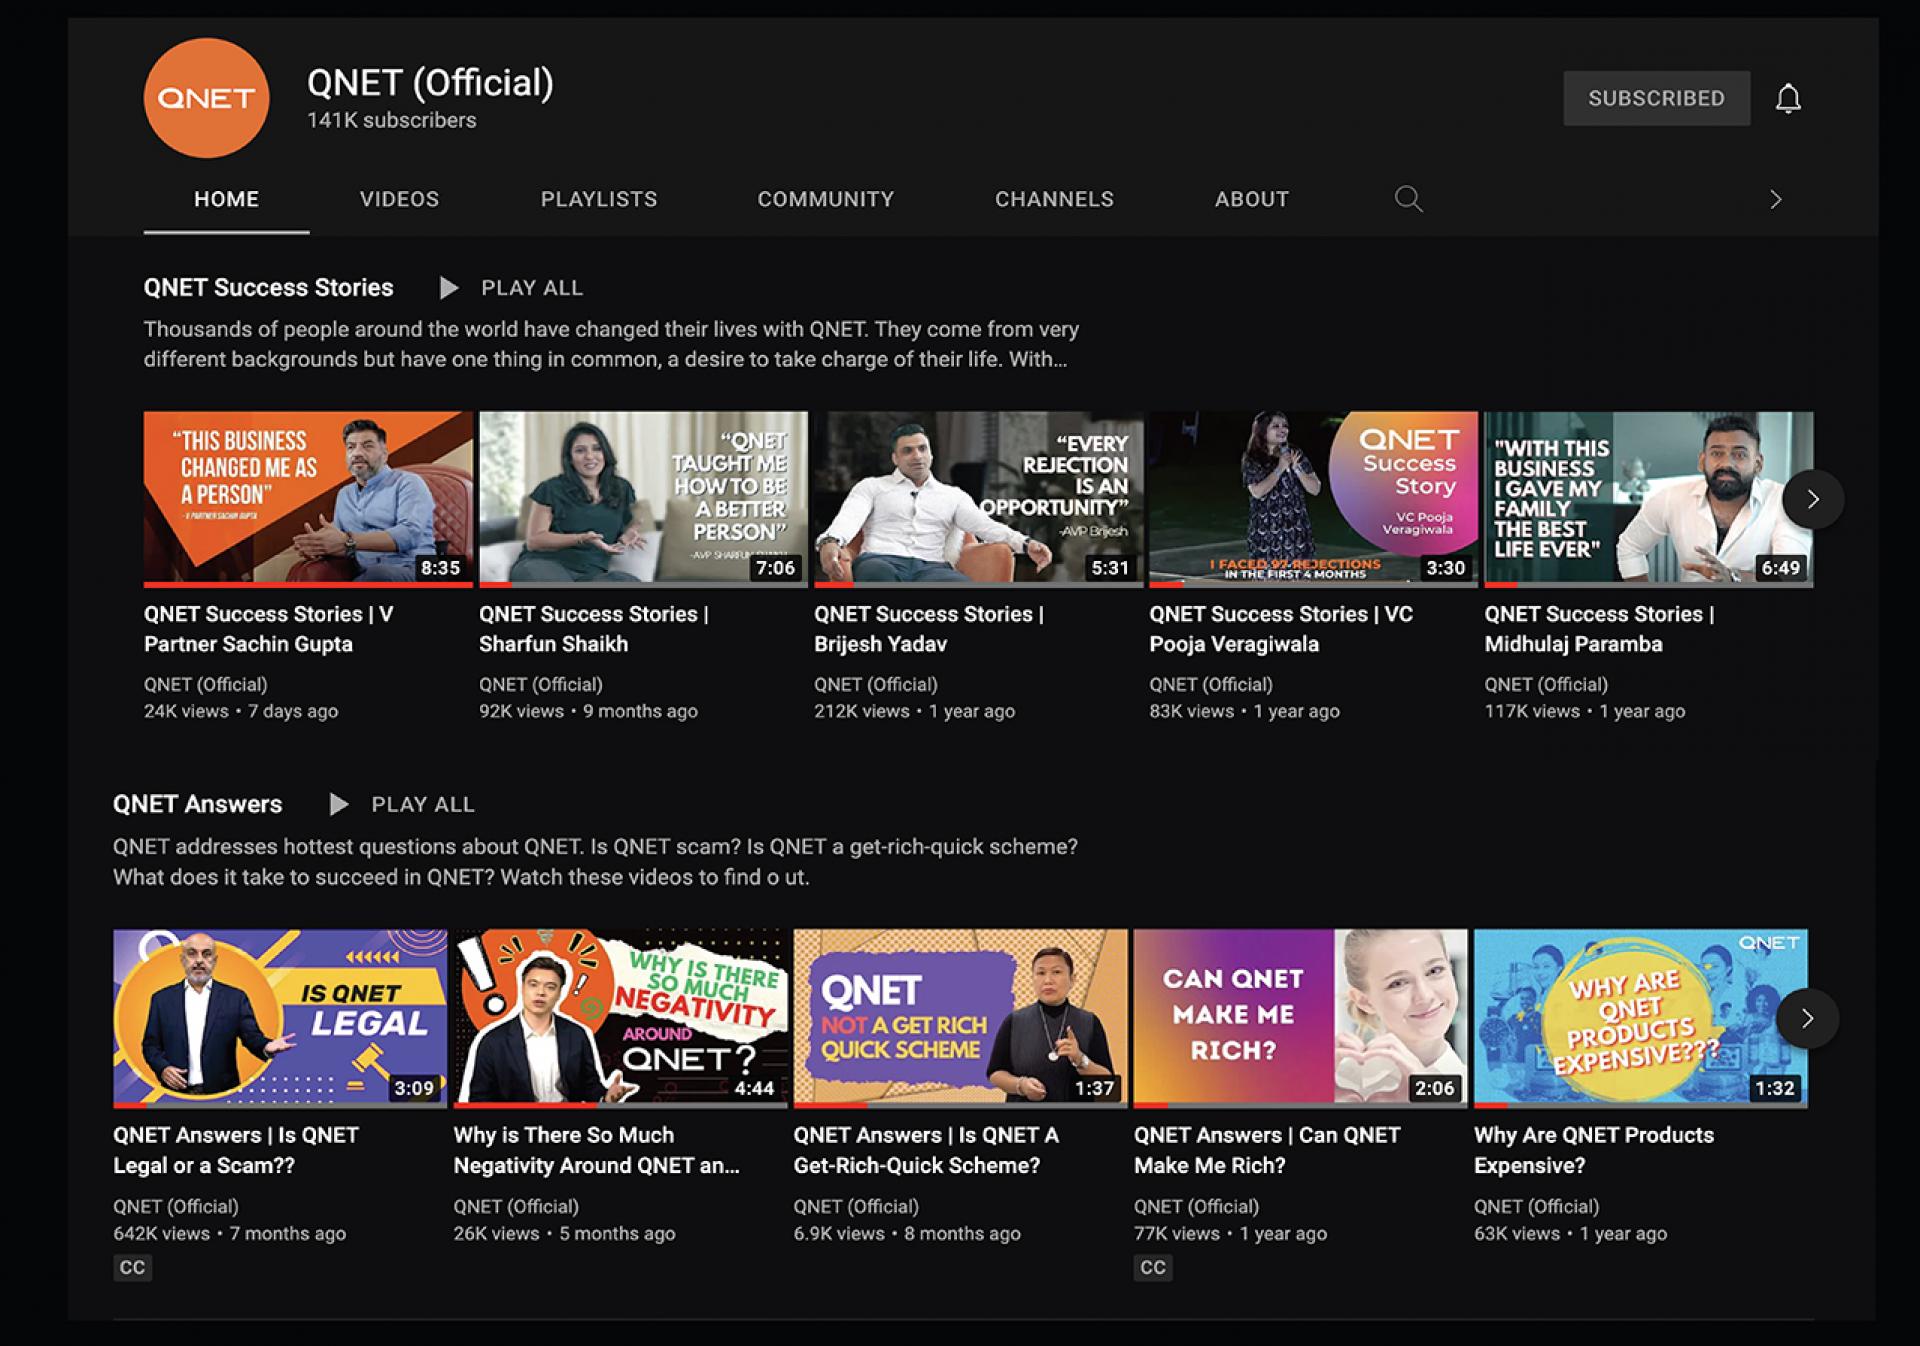Viewport: 1920px width, 1346px height.
Task: Click the CC badge under Is QNET Legal video
Action: click(x=132, y=1268)
